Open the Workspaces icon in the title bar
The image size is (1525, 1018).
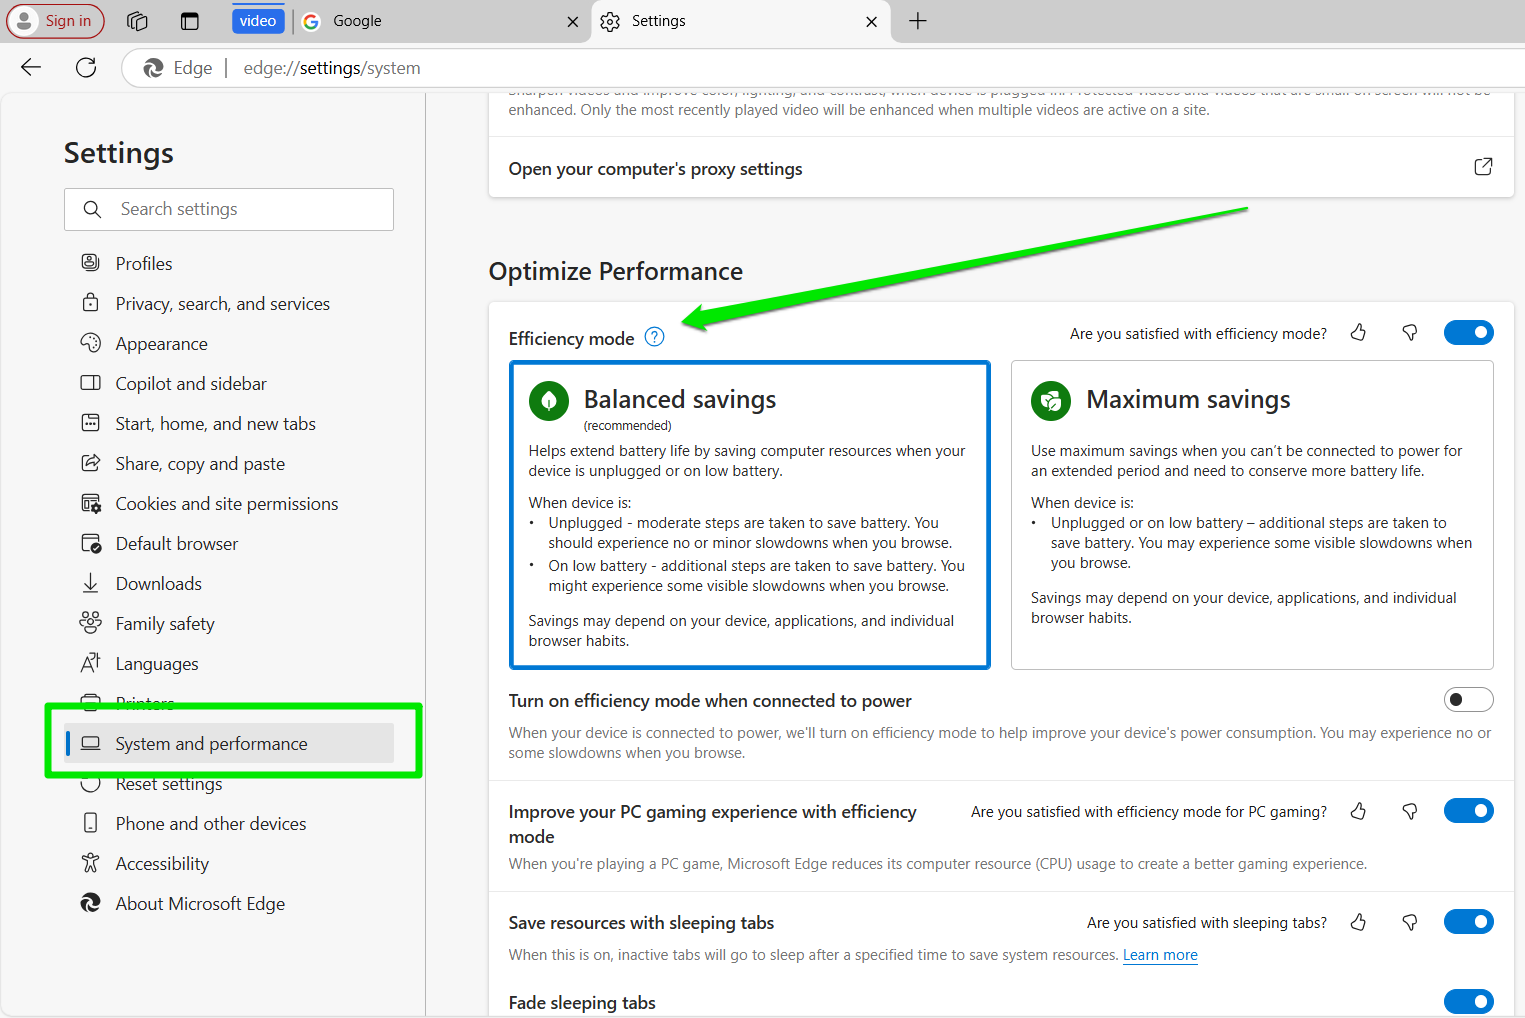[138, 21]
